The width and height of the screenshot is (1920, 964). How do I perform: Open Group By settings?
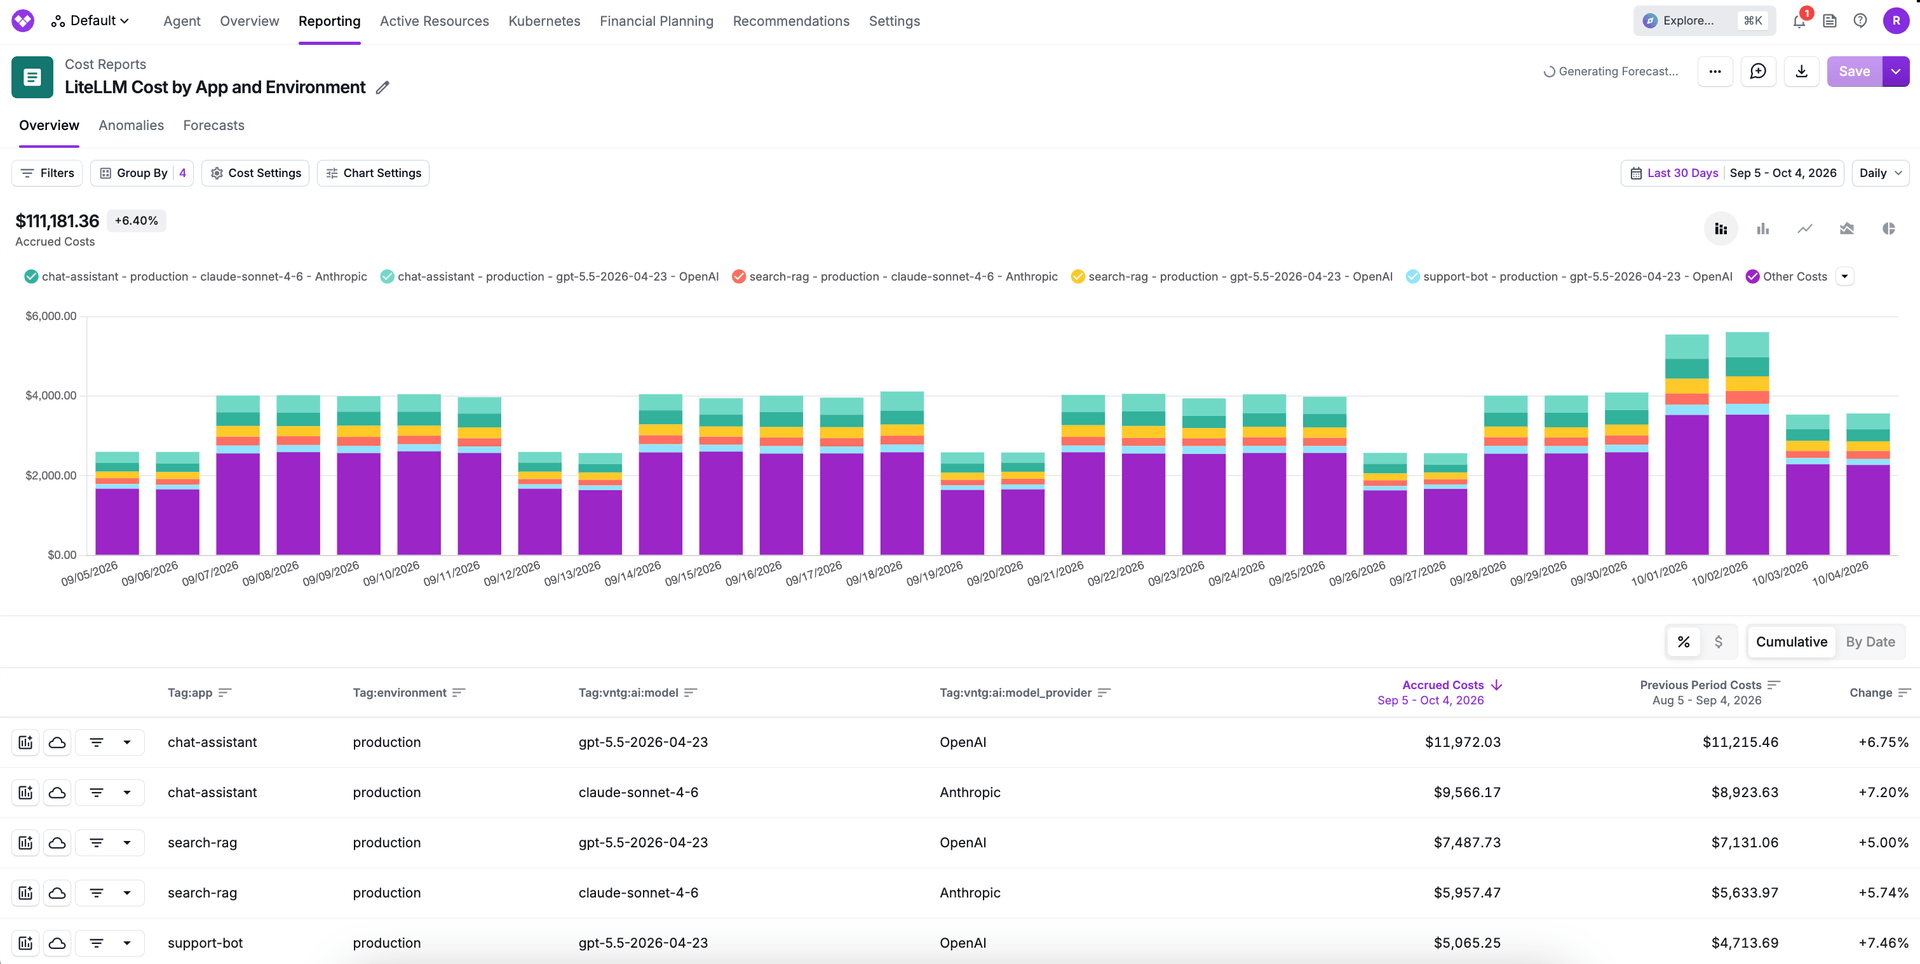coord(142,173)
